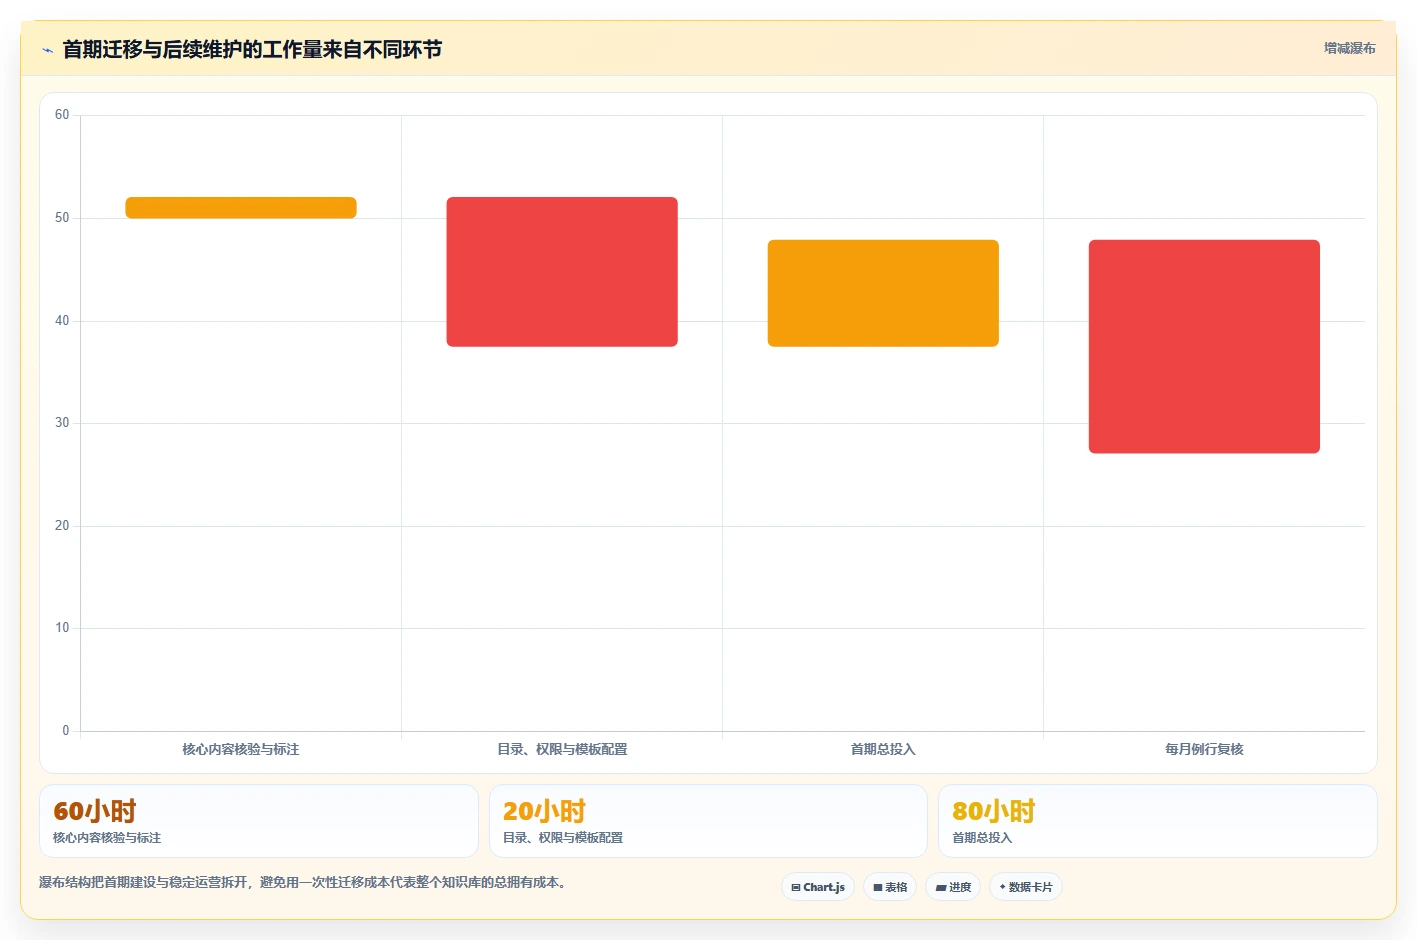The height and width of the screenshot is (940, 1417).
Task: Click the orange 首期总投入 bar
Action: pyautogui.click(x=883, y=293)
